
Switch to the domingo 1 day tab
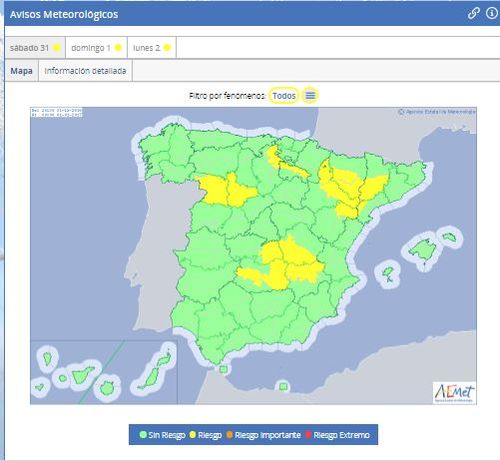pos(96,48)
